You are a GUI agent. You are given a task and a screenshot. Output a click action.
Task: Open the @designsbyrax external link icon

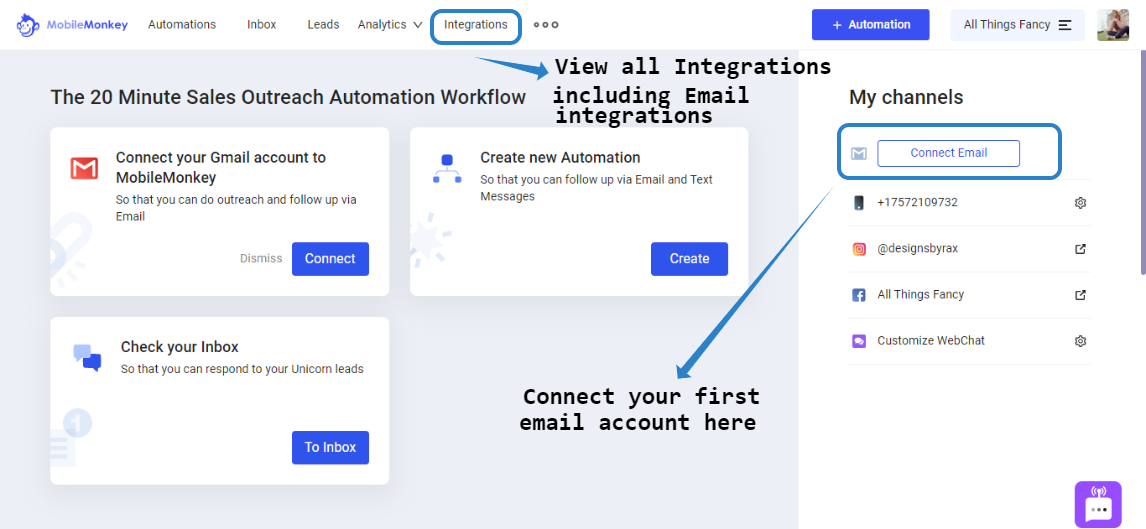point(1081,249)
